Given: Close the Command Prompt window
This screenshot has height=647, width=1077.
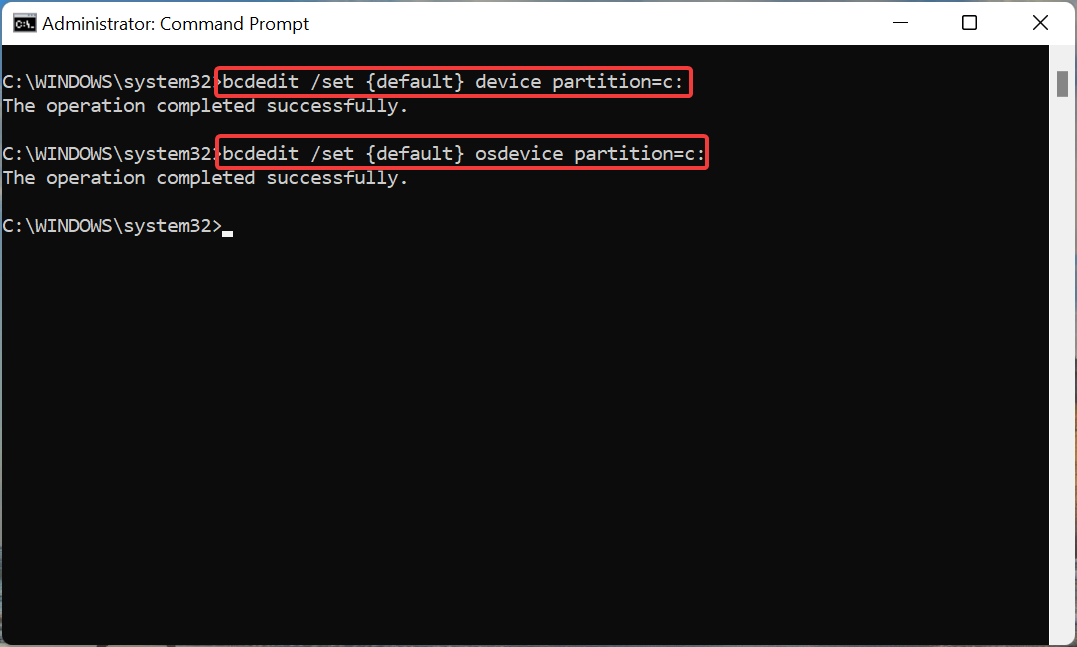Looking at the screenshot, I should click(x=1040, y=22).
